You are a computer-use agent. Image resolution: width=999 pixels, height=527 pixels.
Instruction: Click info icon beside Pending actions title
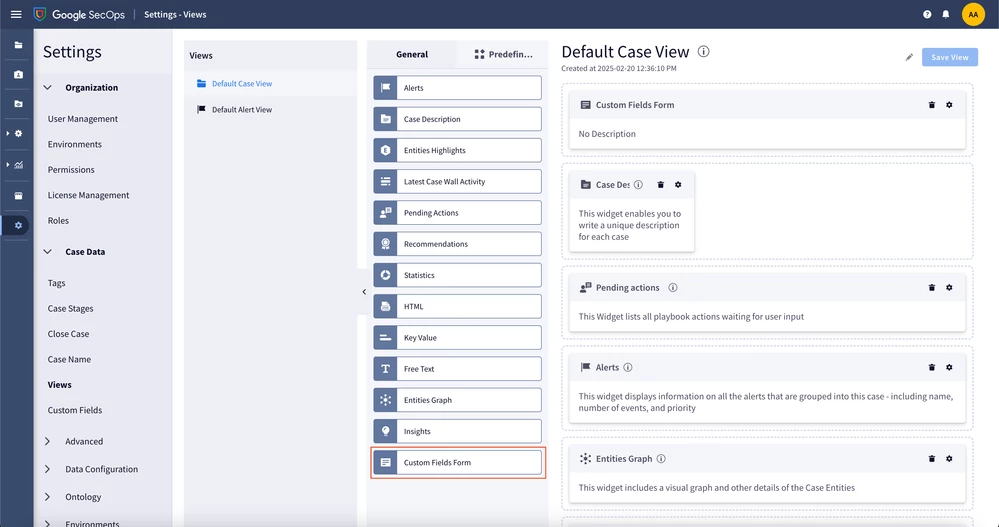coord(672,287)
